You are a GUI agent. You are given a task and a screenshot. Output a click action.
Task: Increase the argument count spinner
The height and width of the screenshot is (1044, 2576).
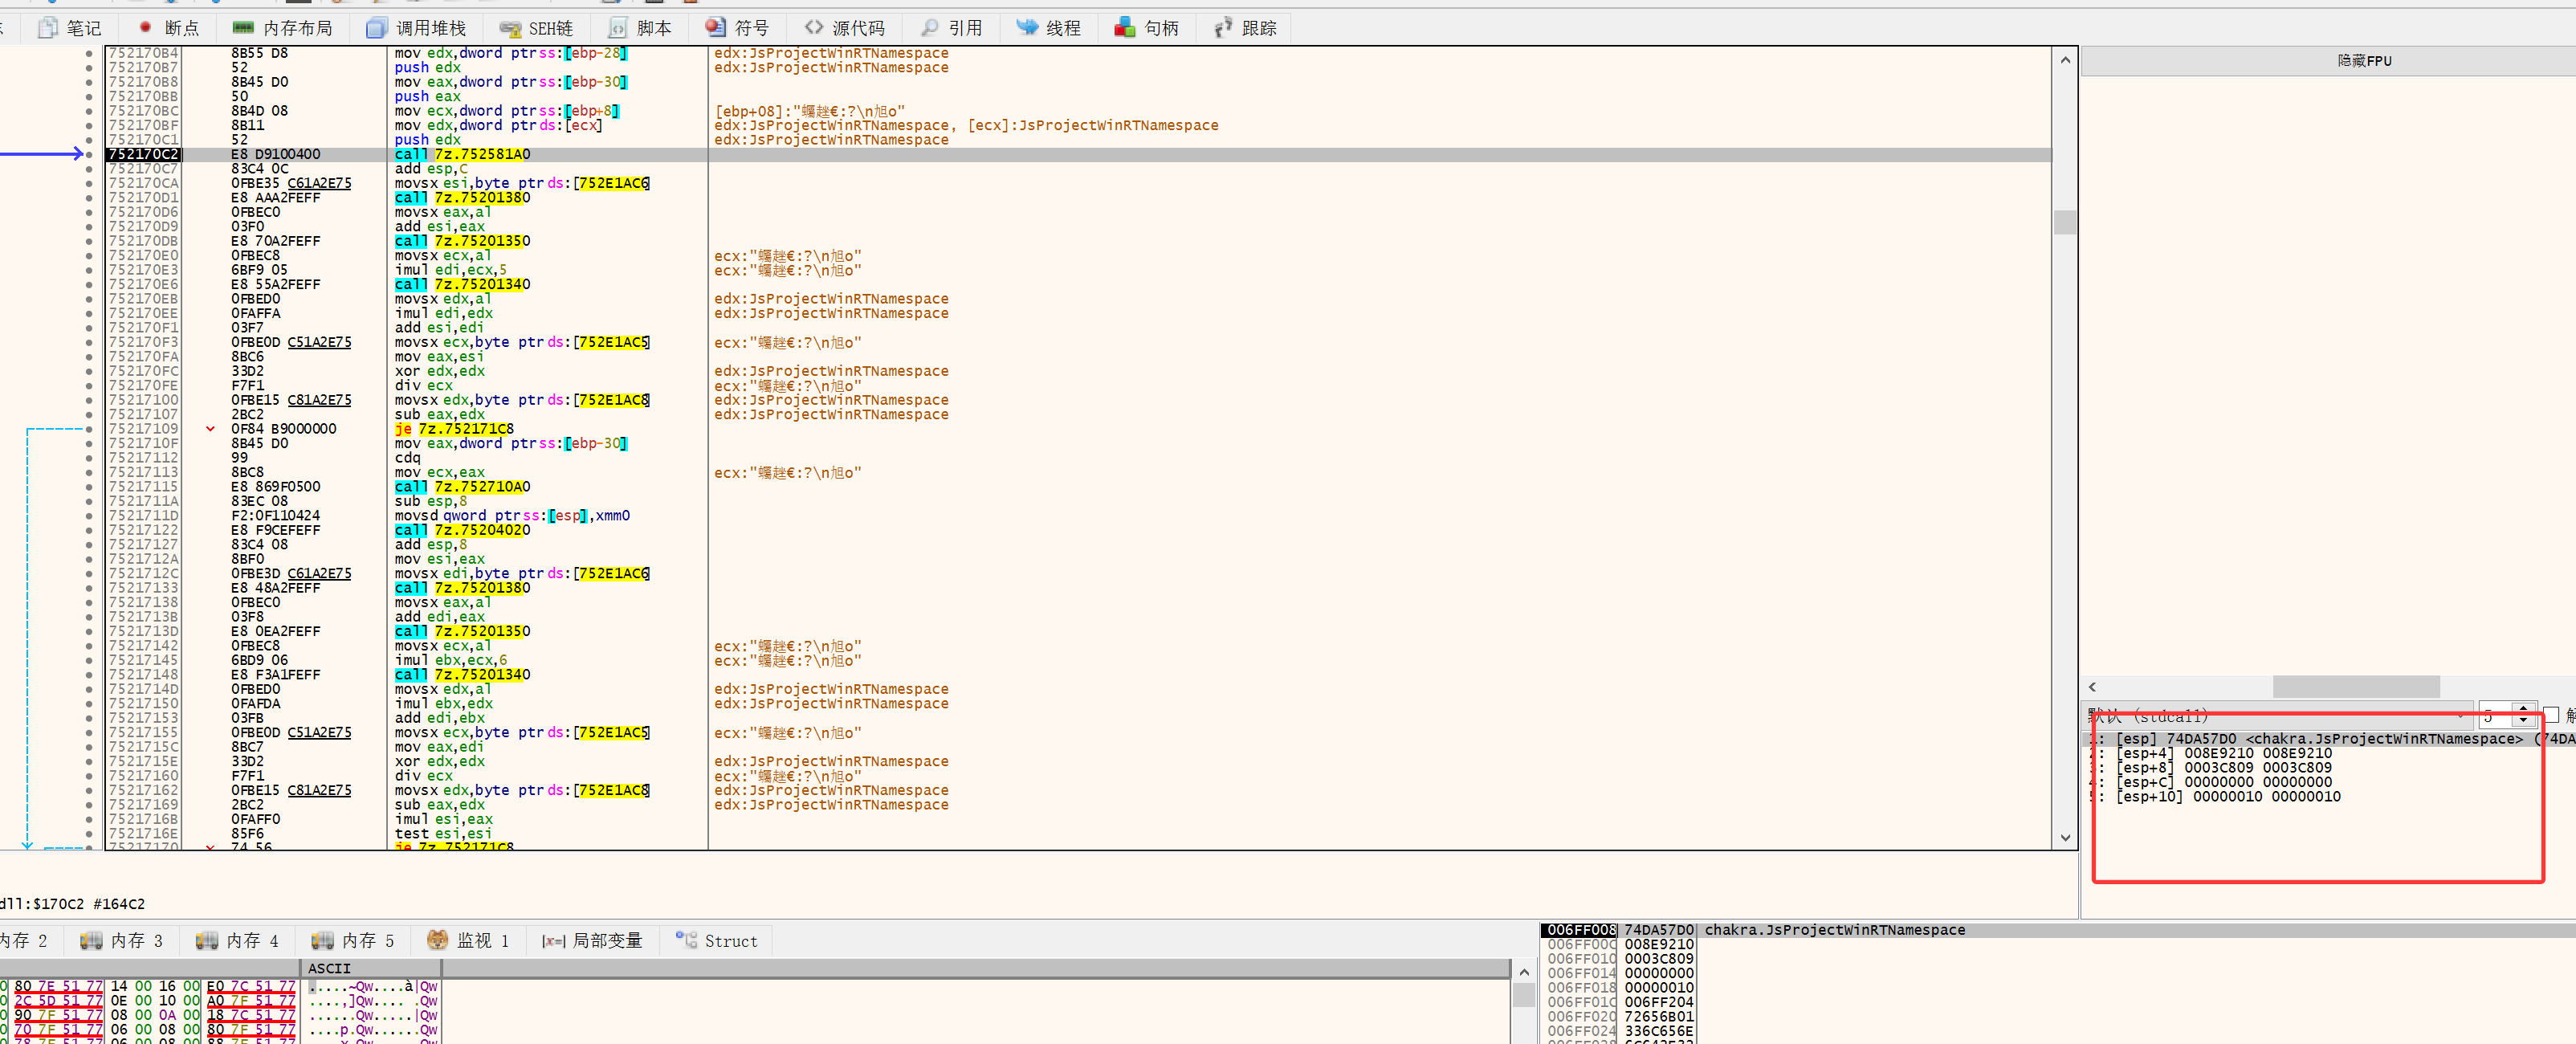click(x=2523, y=710)
